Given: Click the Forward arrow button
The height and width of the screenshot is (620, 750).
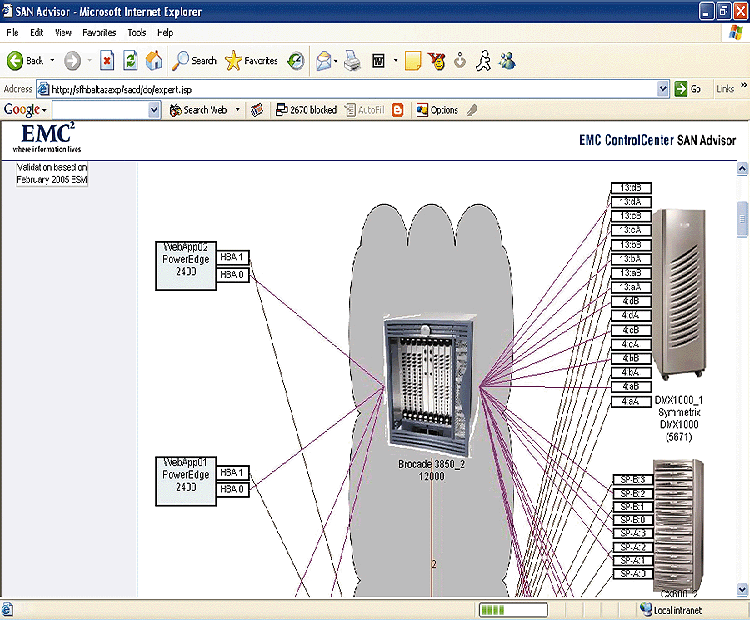Looking at the screenshot, I should tap(73, 61).
